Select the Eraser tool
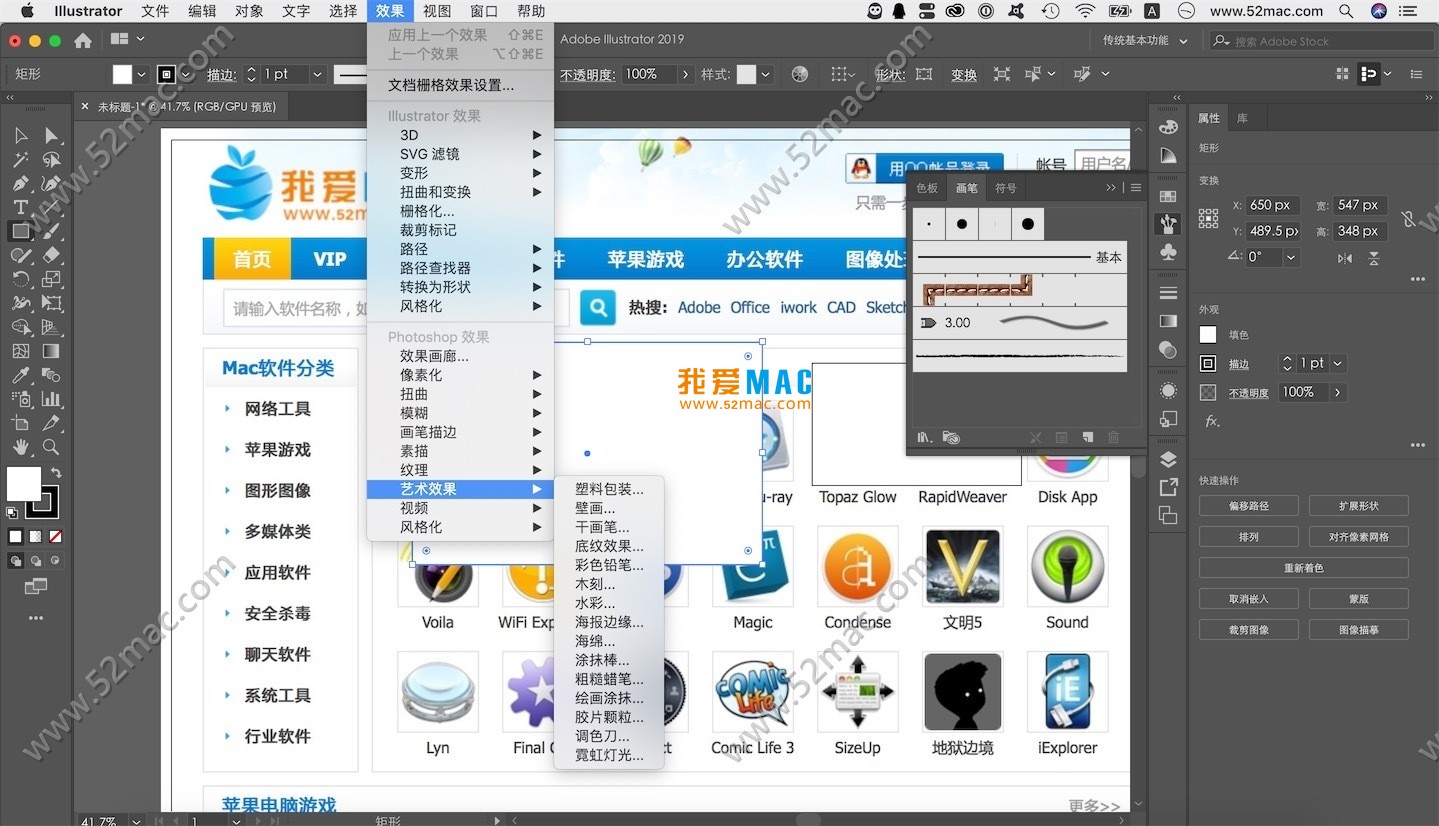 [51, 255]
